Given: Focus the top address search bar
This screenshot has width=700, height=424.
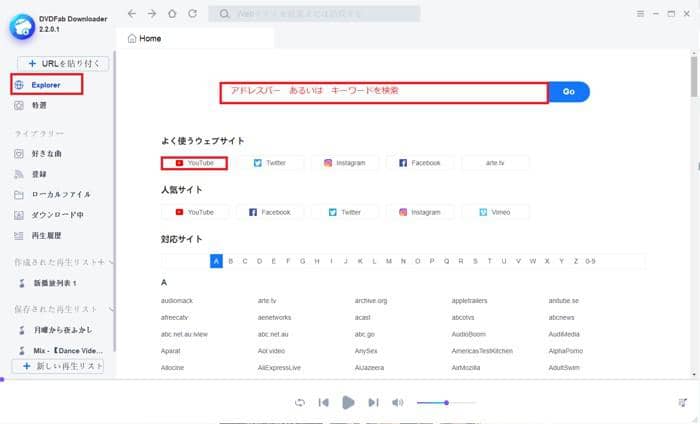Looking at the screenshot, I should click(314, 13).
